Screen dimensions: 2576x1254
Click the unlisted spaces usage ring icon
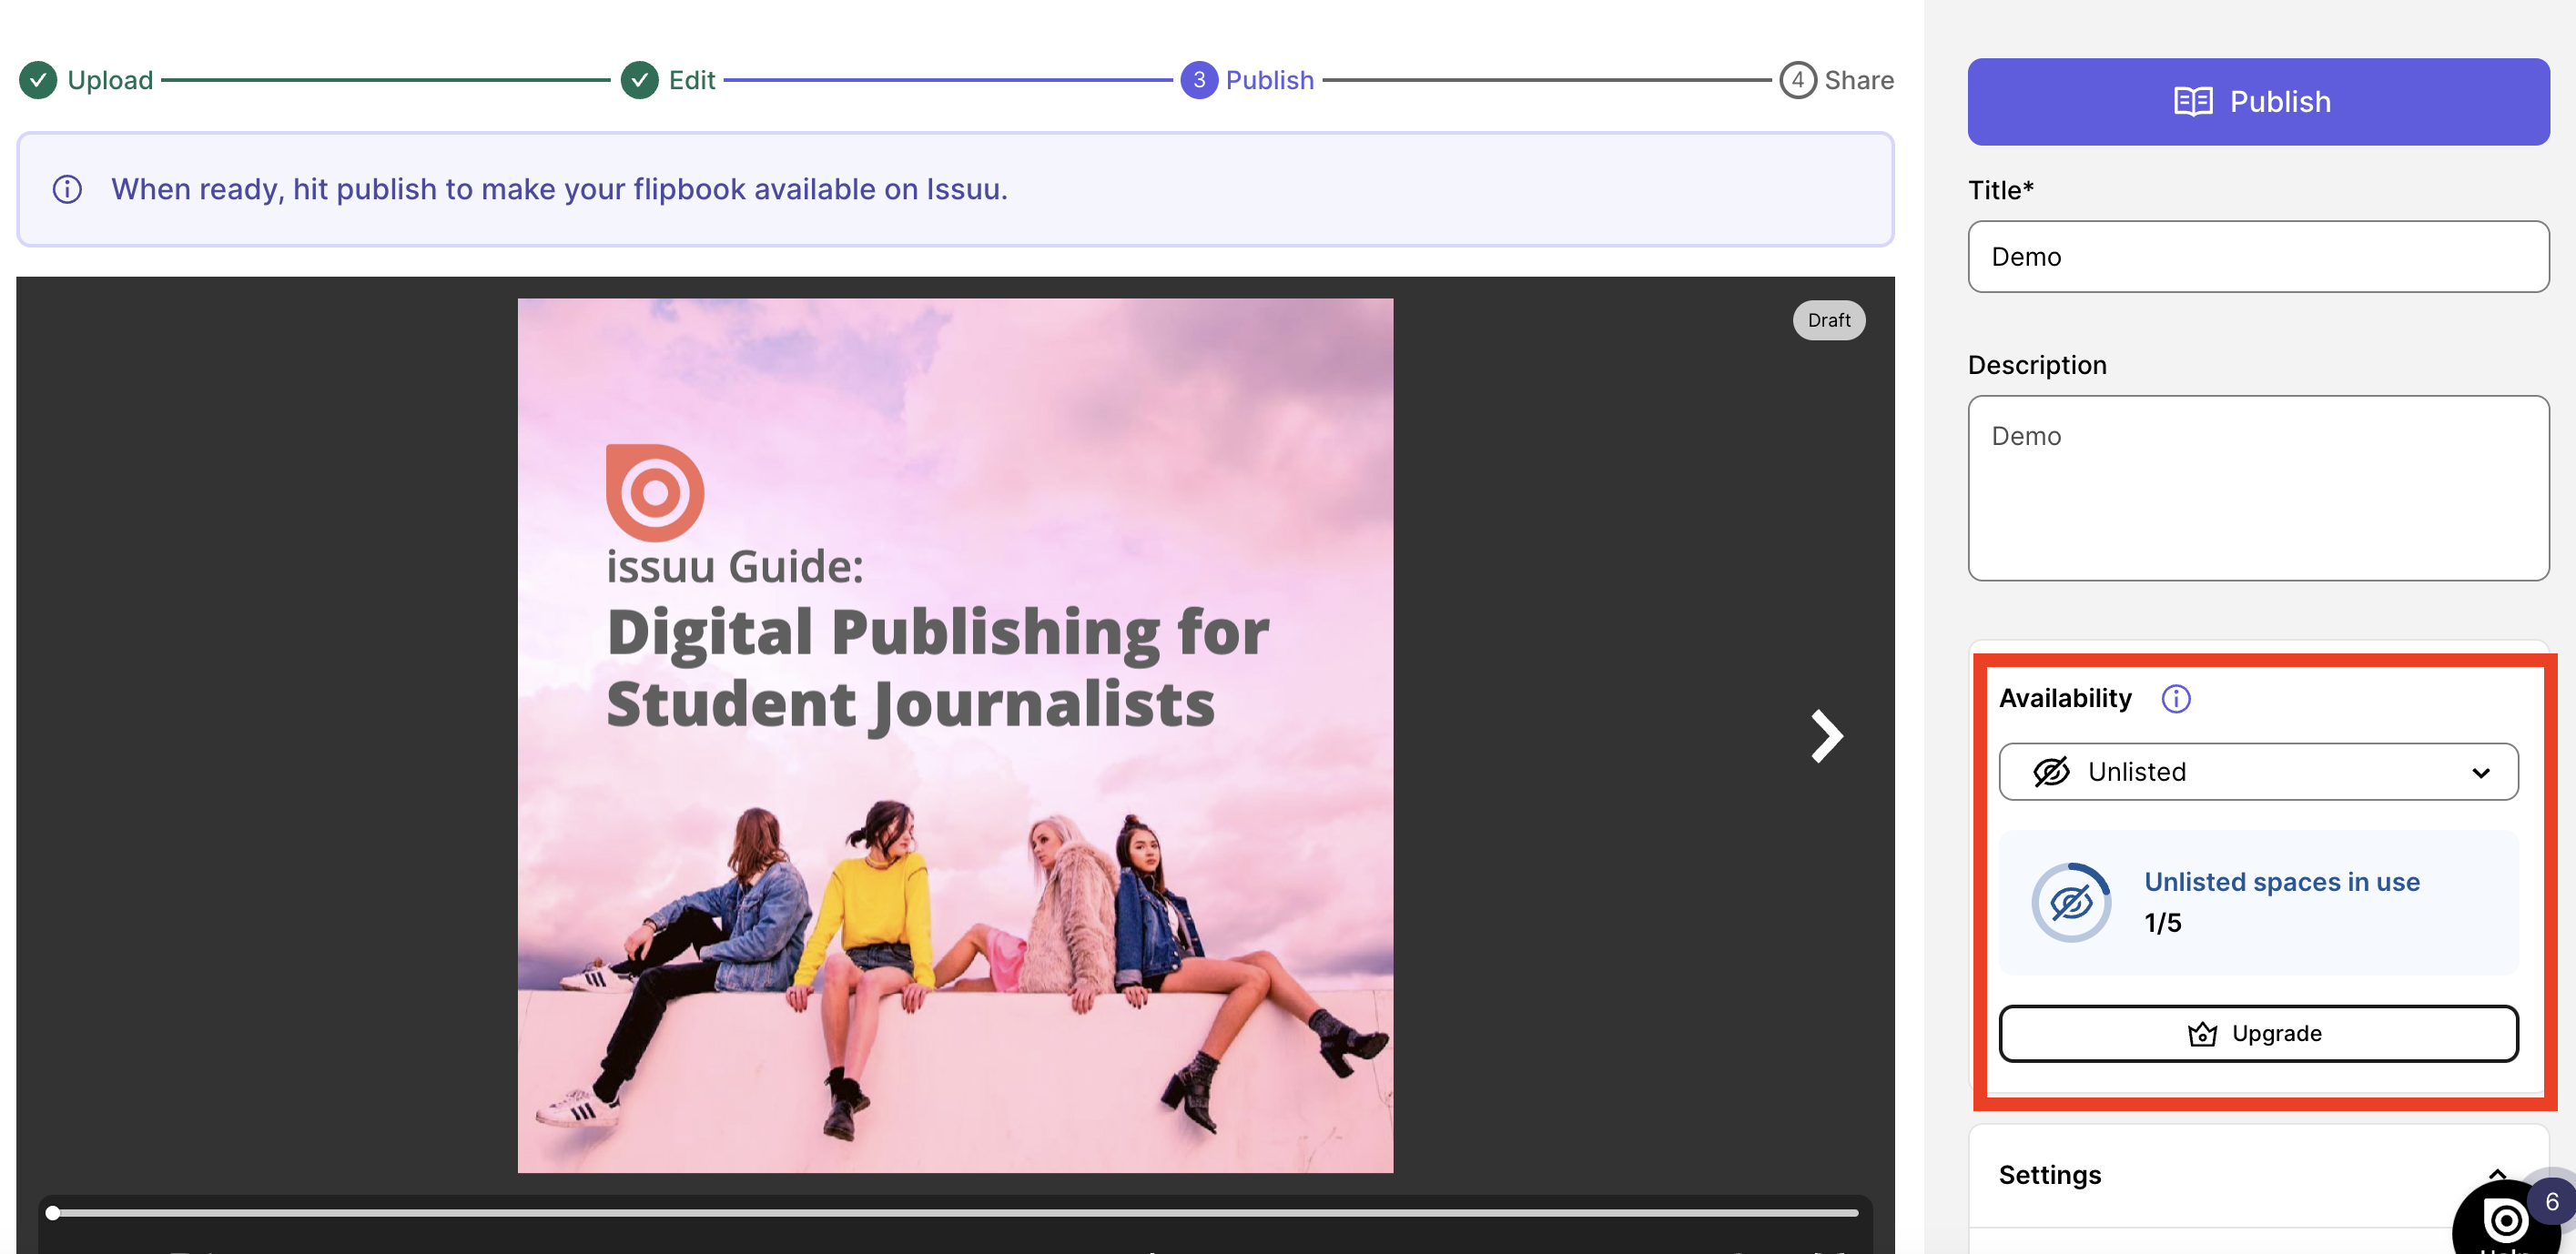2070,902
